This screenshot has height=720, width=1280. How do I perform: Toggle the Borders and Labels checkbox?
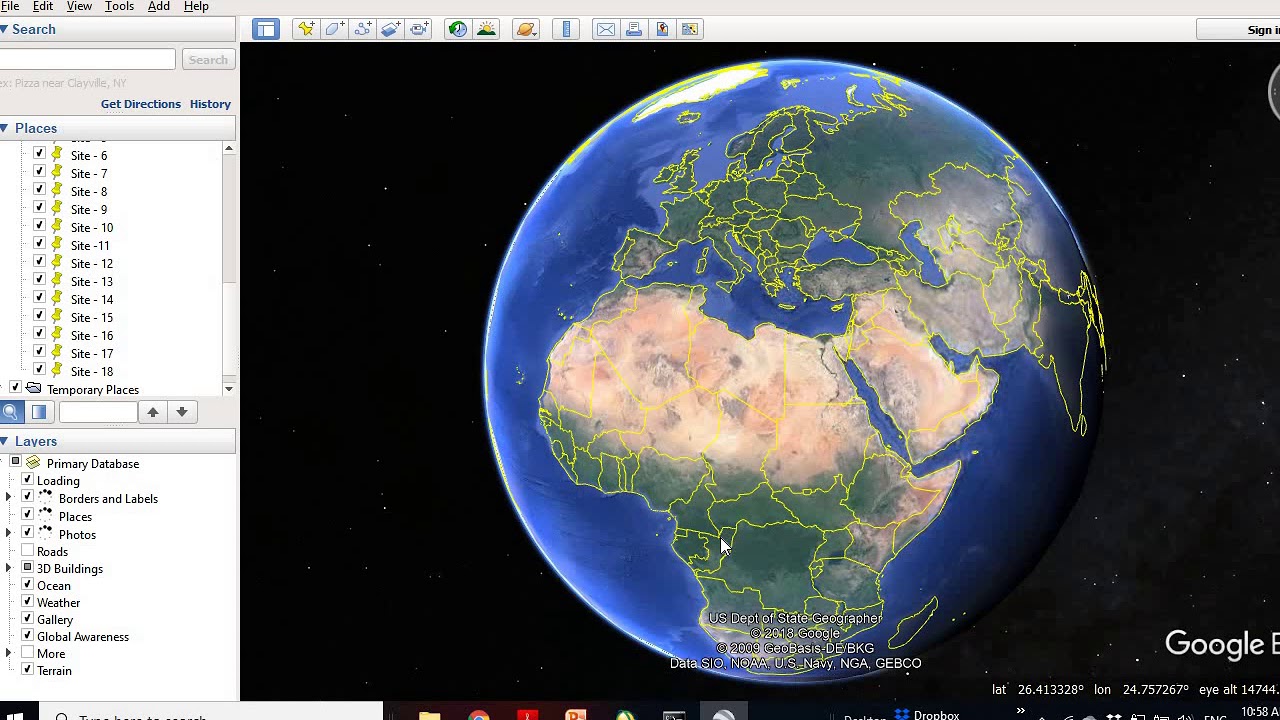(x=28, y=497)
